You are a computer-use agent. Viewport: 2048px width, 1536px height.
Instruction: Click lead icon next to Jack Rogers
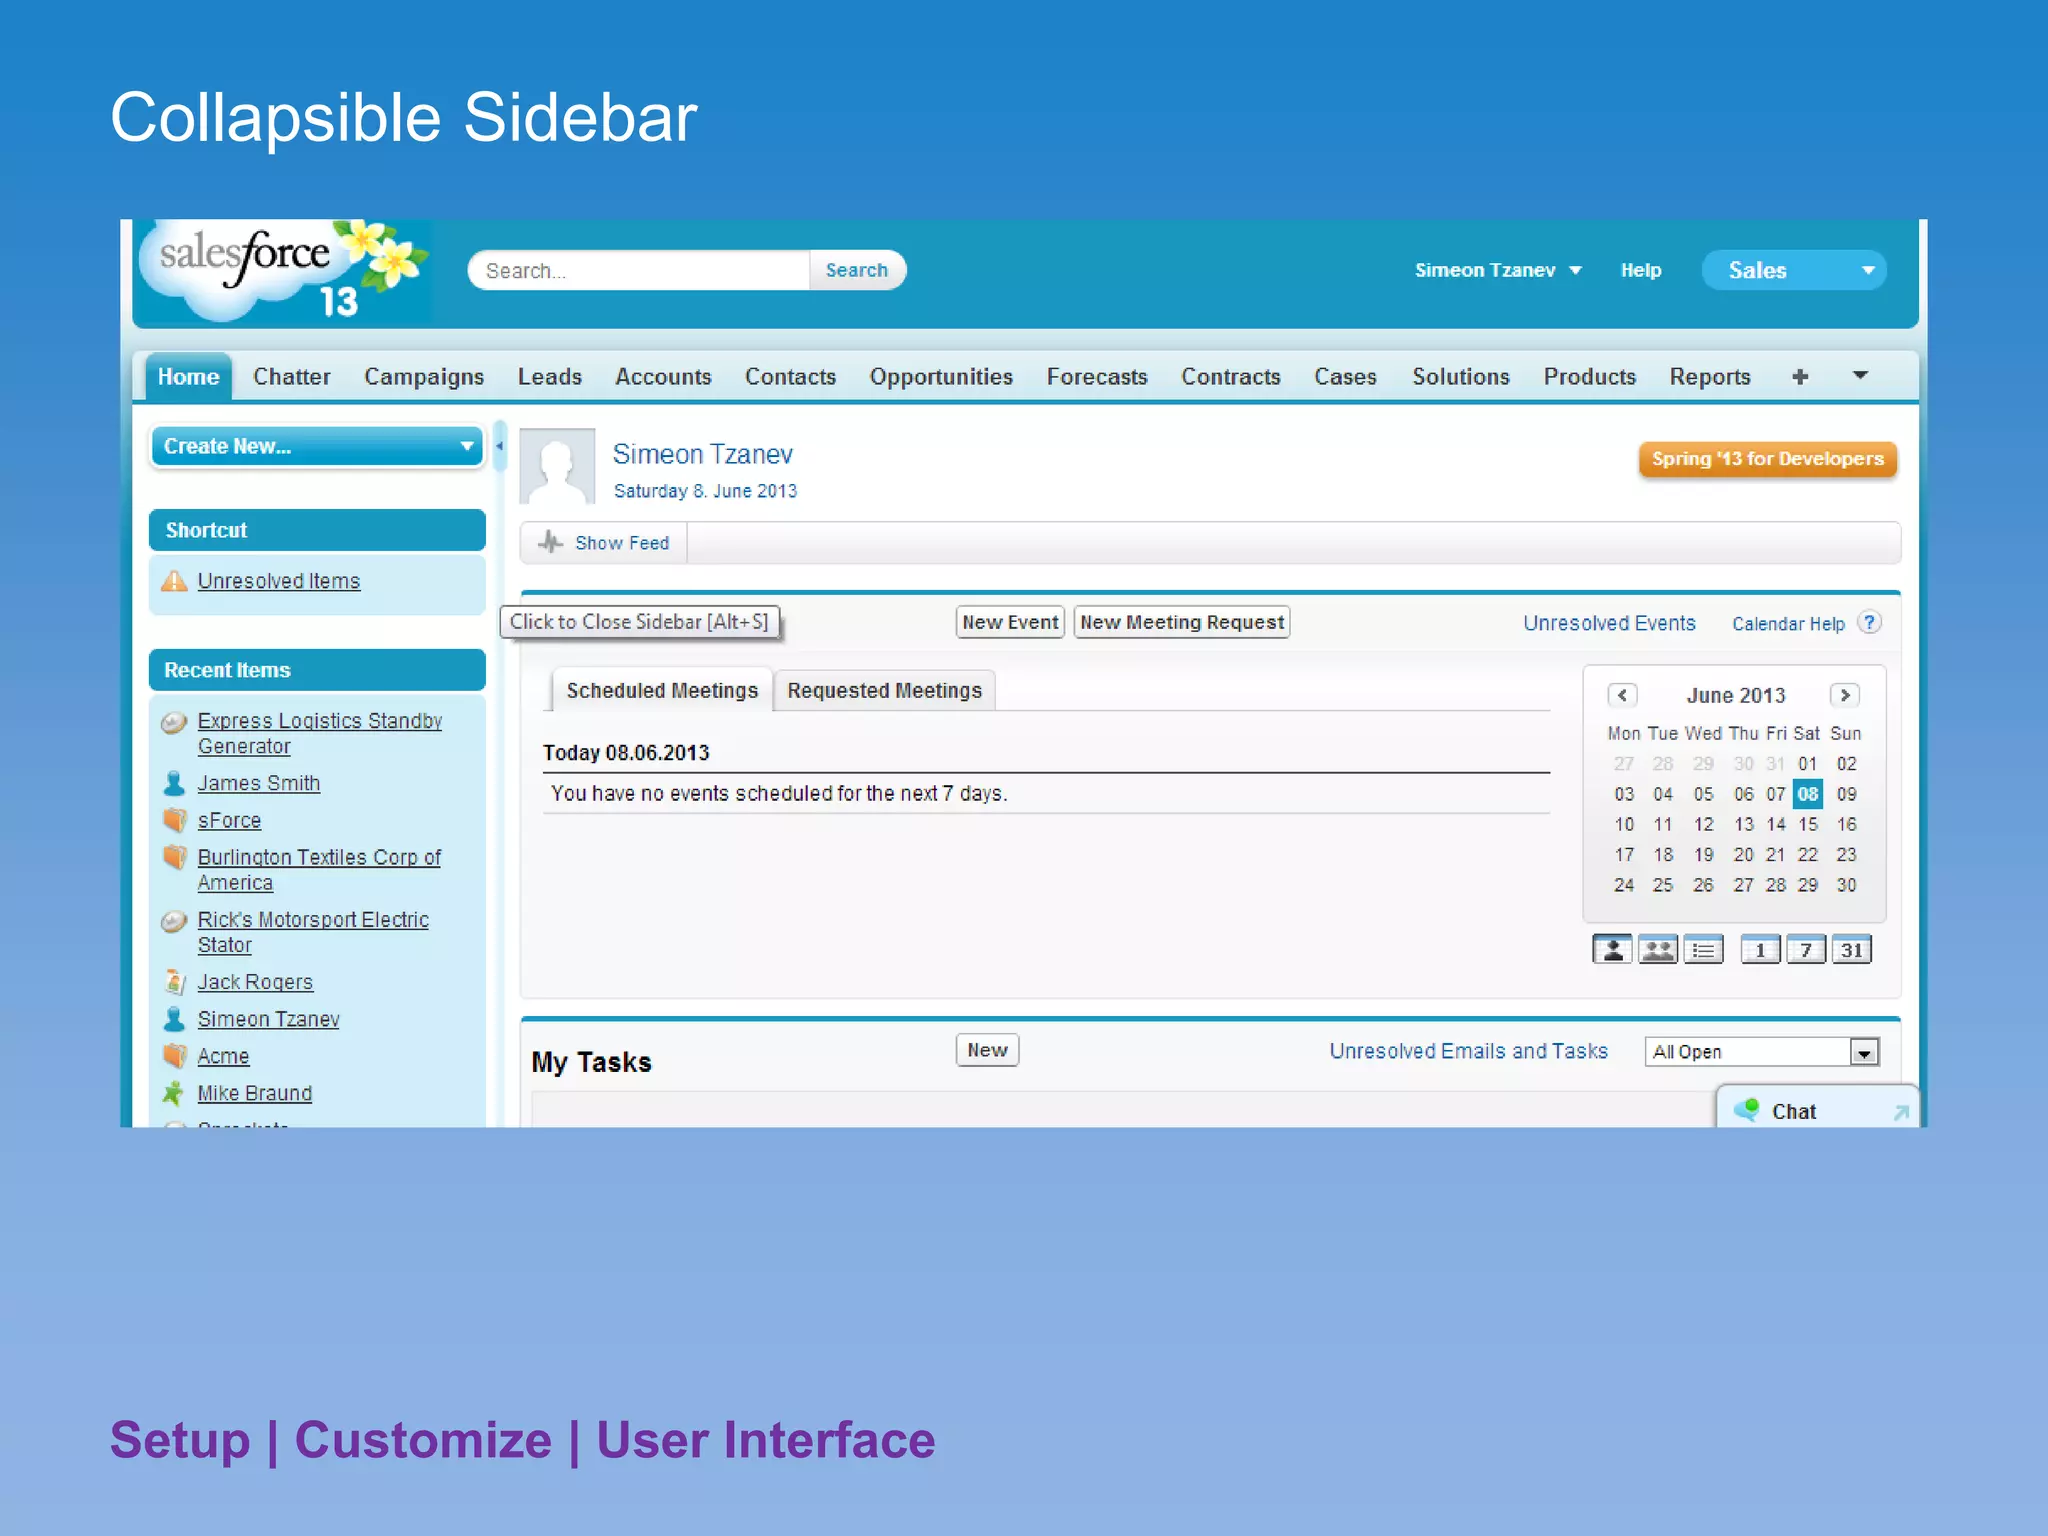175,982
